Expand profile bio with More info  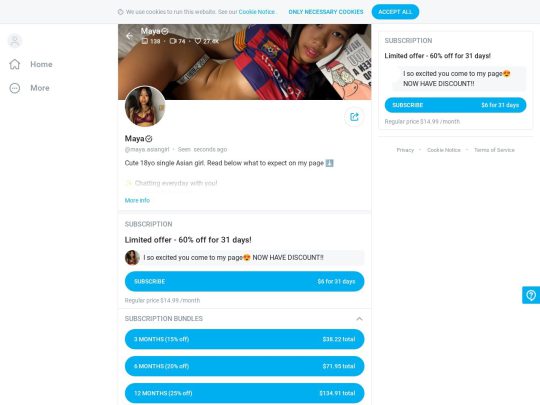(137, 200)
